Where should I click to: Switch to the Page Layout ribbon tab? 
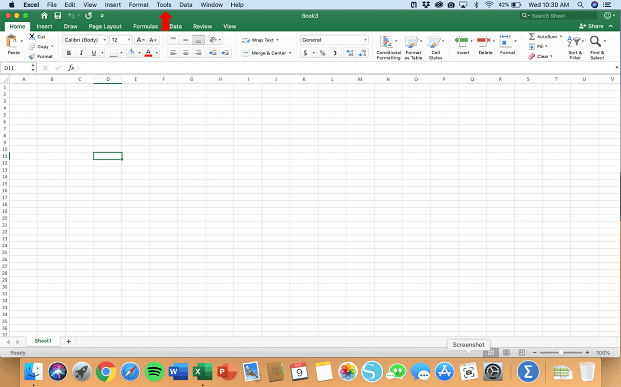pos(105,26)
